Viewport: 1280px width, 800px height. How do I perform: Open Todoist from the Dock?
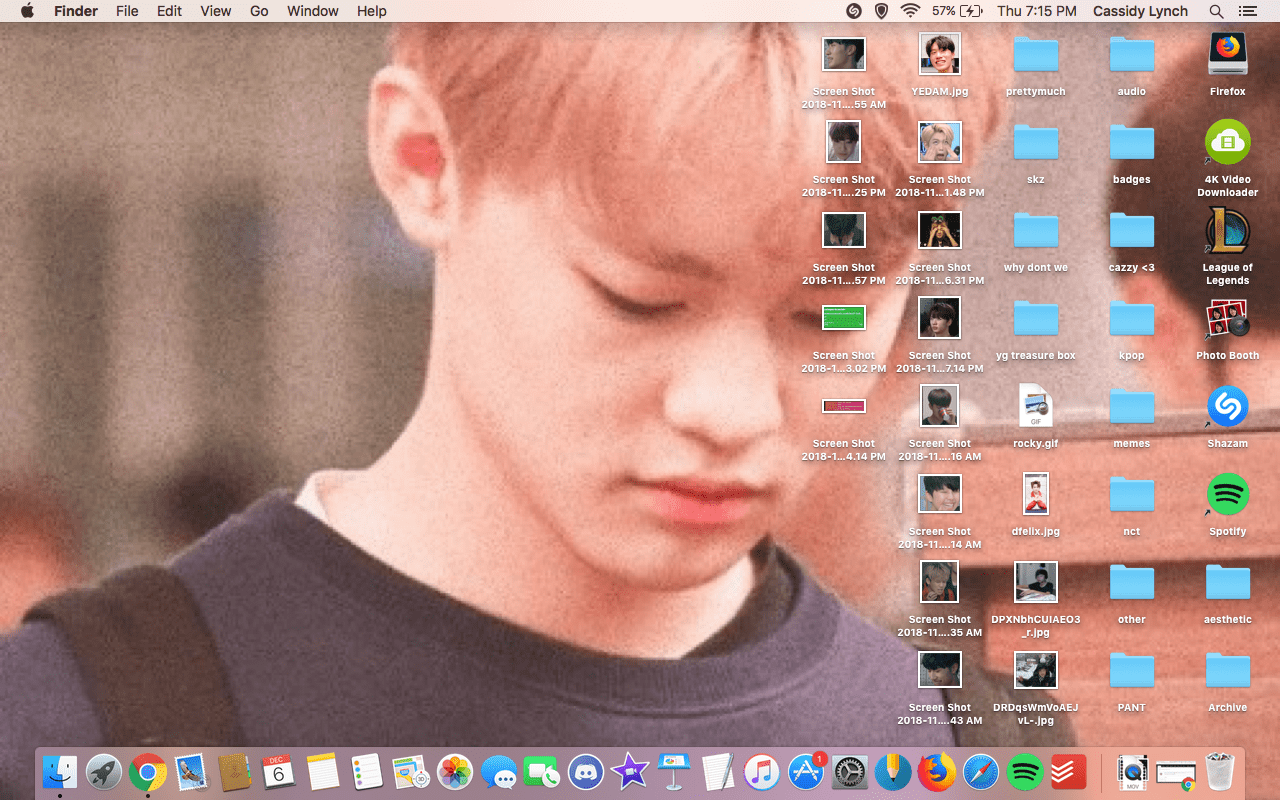[1069, 772]
